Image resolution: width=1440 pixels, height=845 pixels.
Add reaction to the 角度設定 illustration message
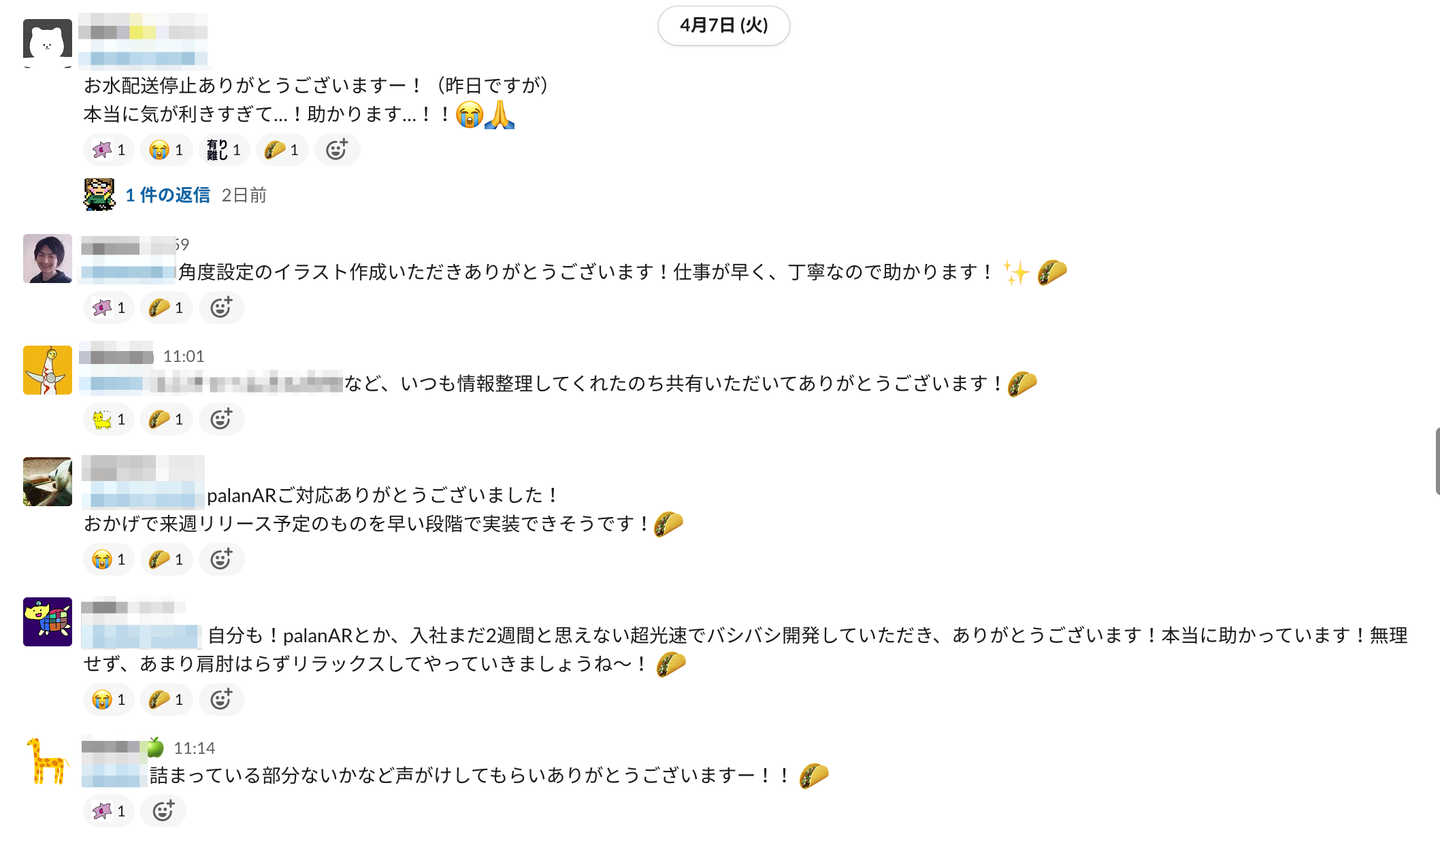tap(221, 308)
